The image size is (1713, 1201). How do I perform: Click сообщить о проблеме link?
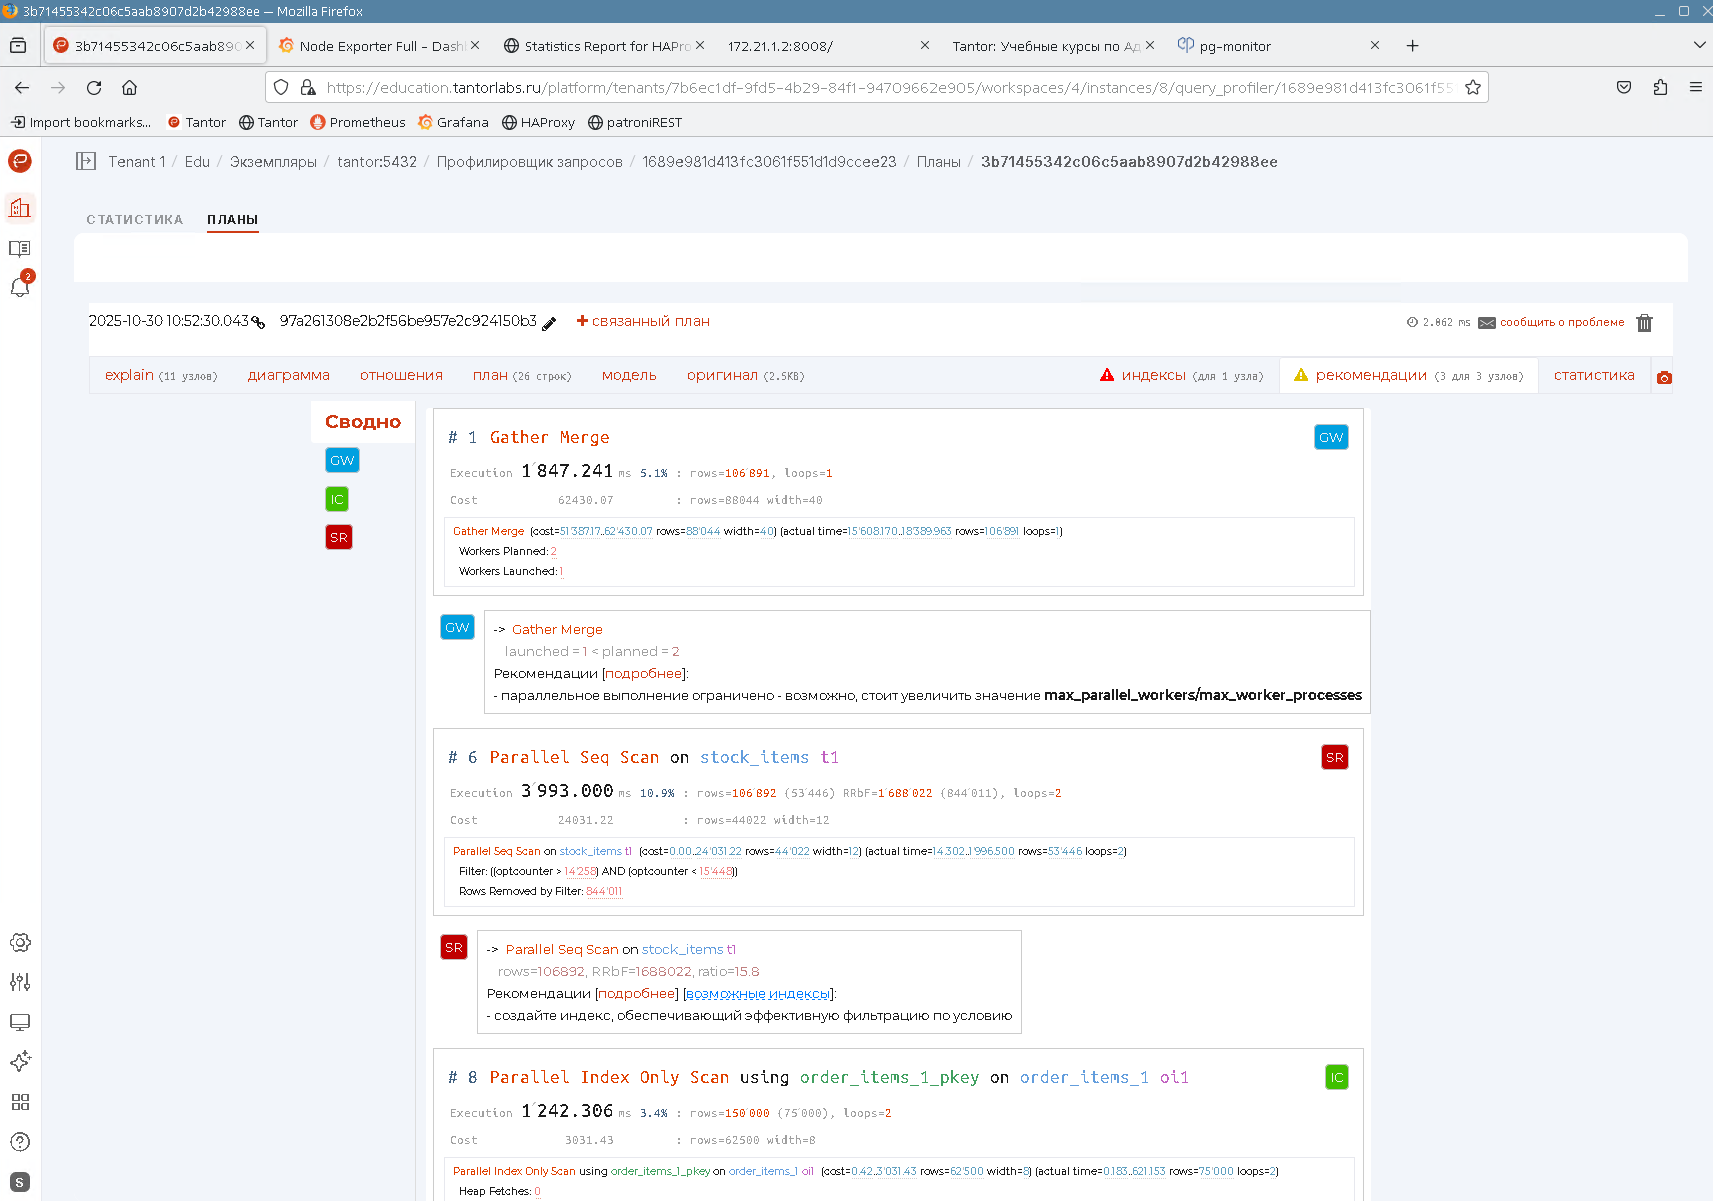coord(1561,322)
